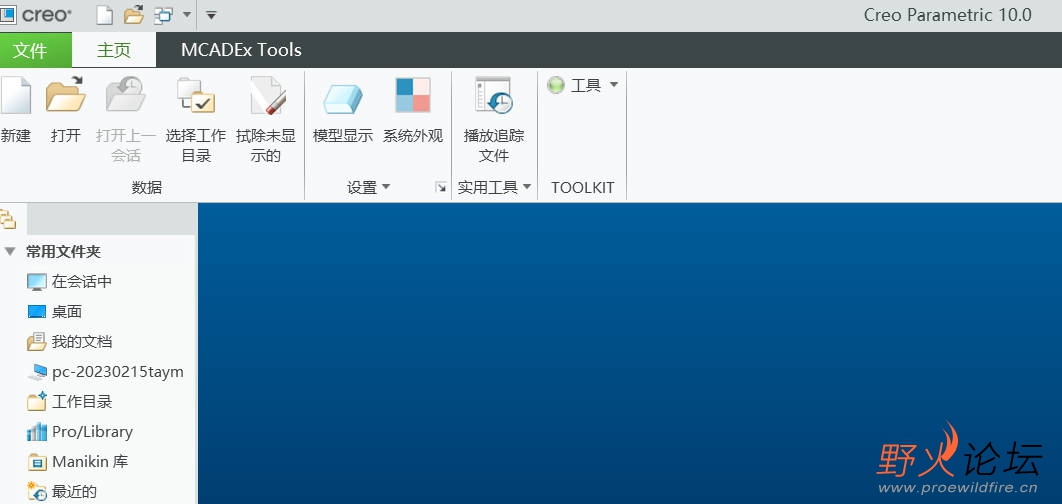1062x504 pixels.
Task: Click the 打开 ribbon icon
Action: coord(66,96)
